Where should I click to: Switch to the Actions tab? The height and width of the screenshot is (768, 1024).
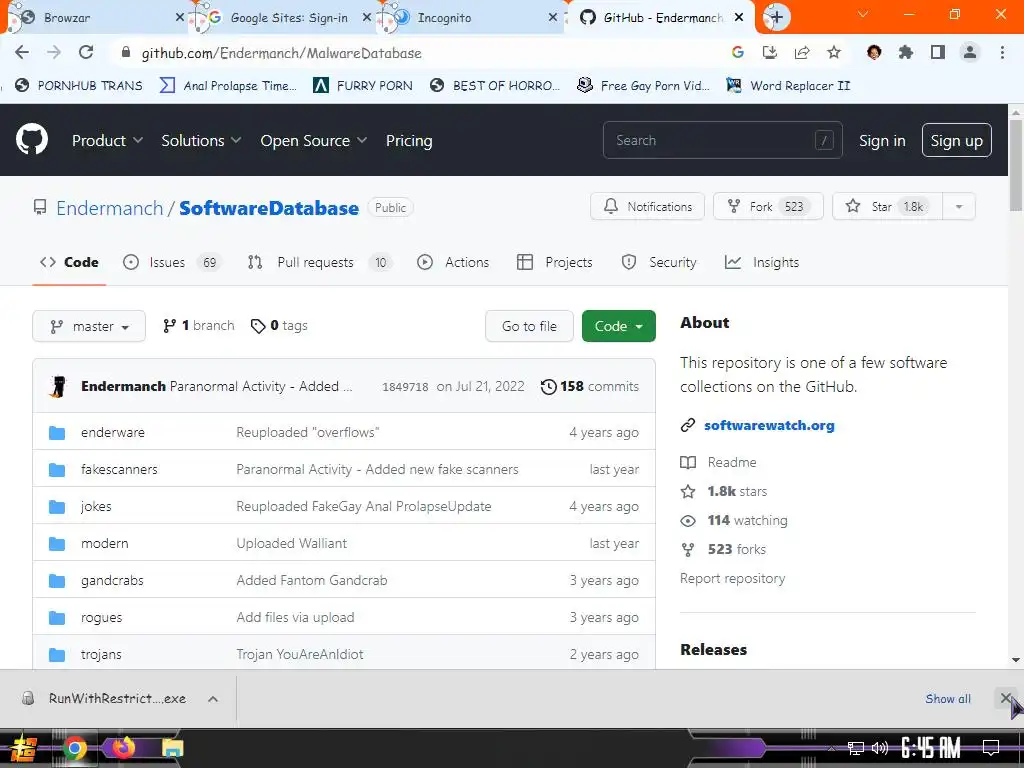[453, 262]
